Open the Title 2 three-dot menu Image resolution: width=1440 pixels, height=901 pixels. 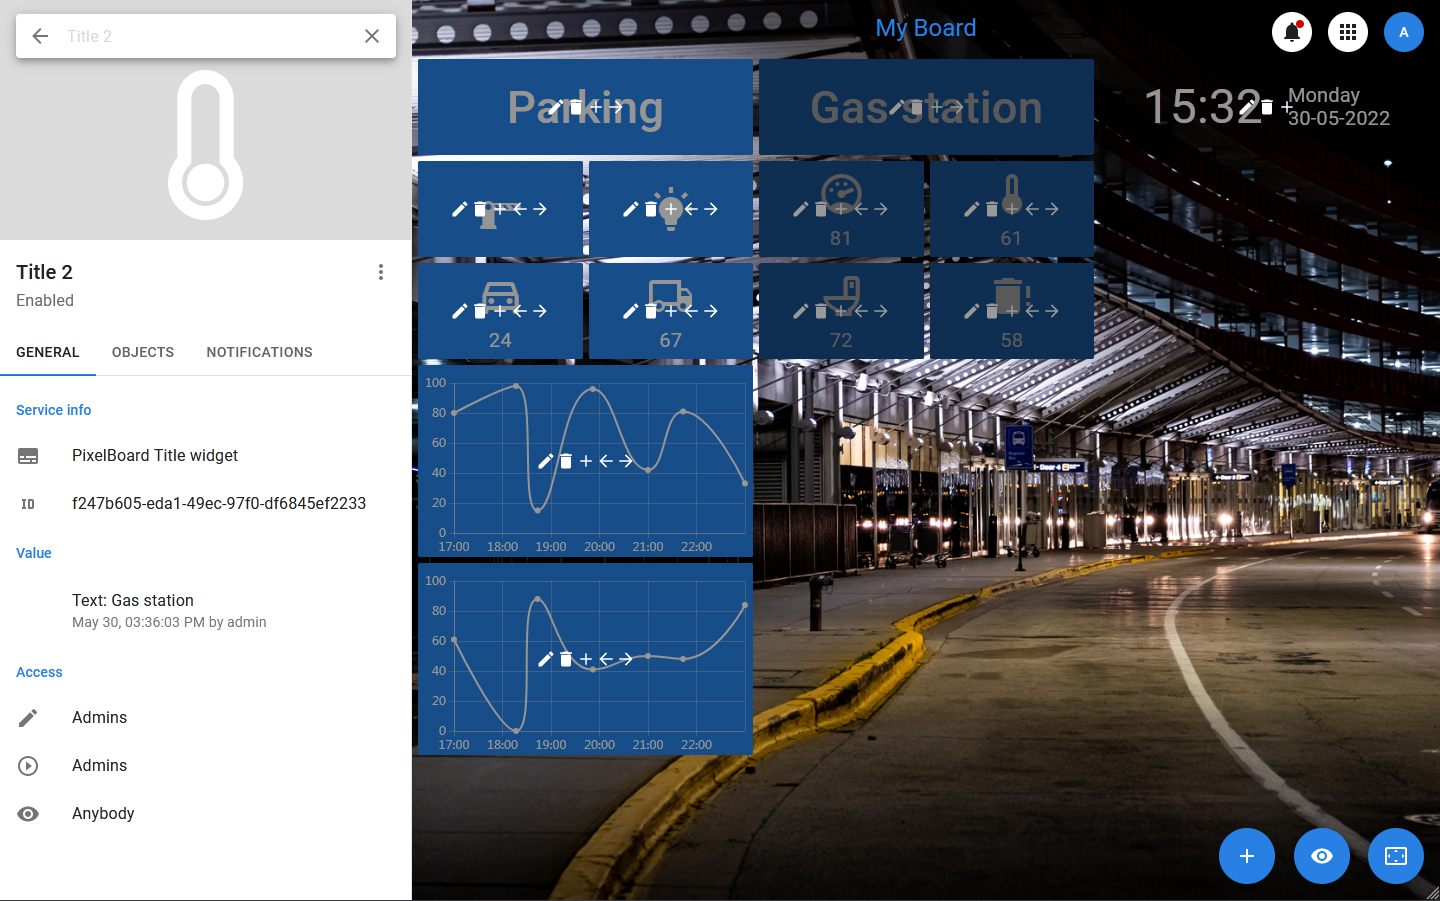click(x=381, y=272)
